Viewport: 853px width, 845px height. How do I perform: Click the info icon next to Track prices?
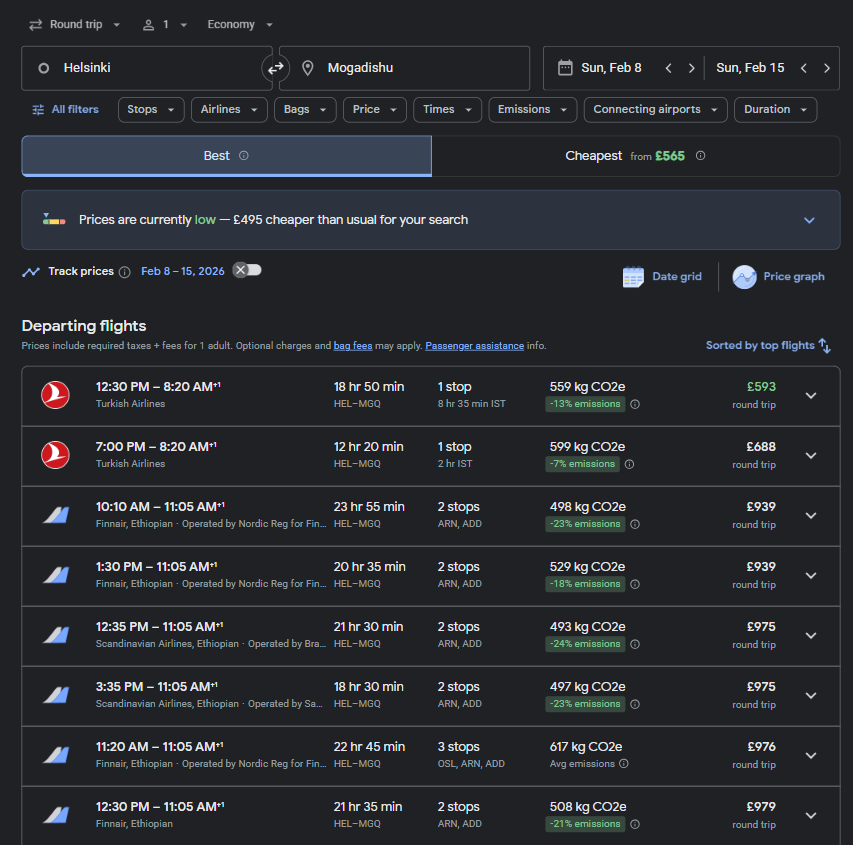[x=124, y=272]
